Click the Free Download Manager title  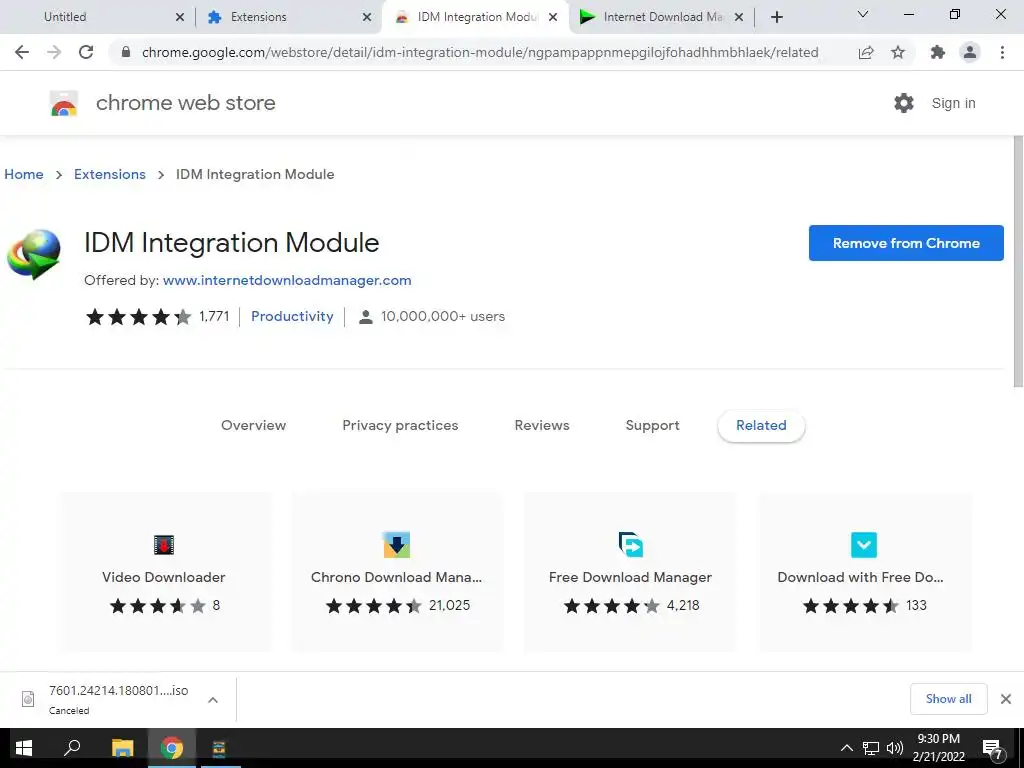[x=630, y=577]
